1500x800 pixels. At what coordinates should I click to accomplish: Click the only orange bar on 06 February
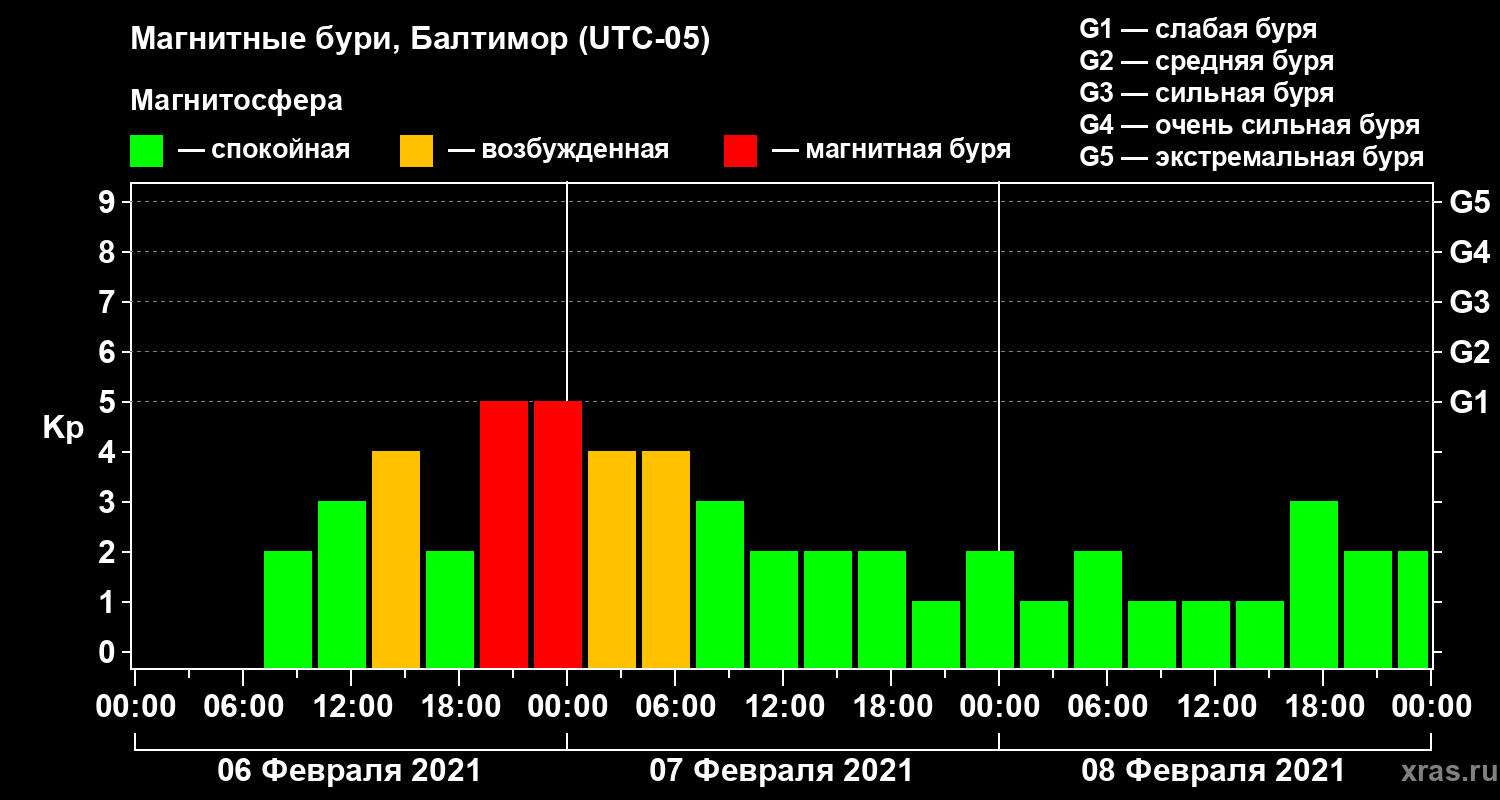coord(396,559)
